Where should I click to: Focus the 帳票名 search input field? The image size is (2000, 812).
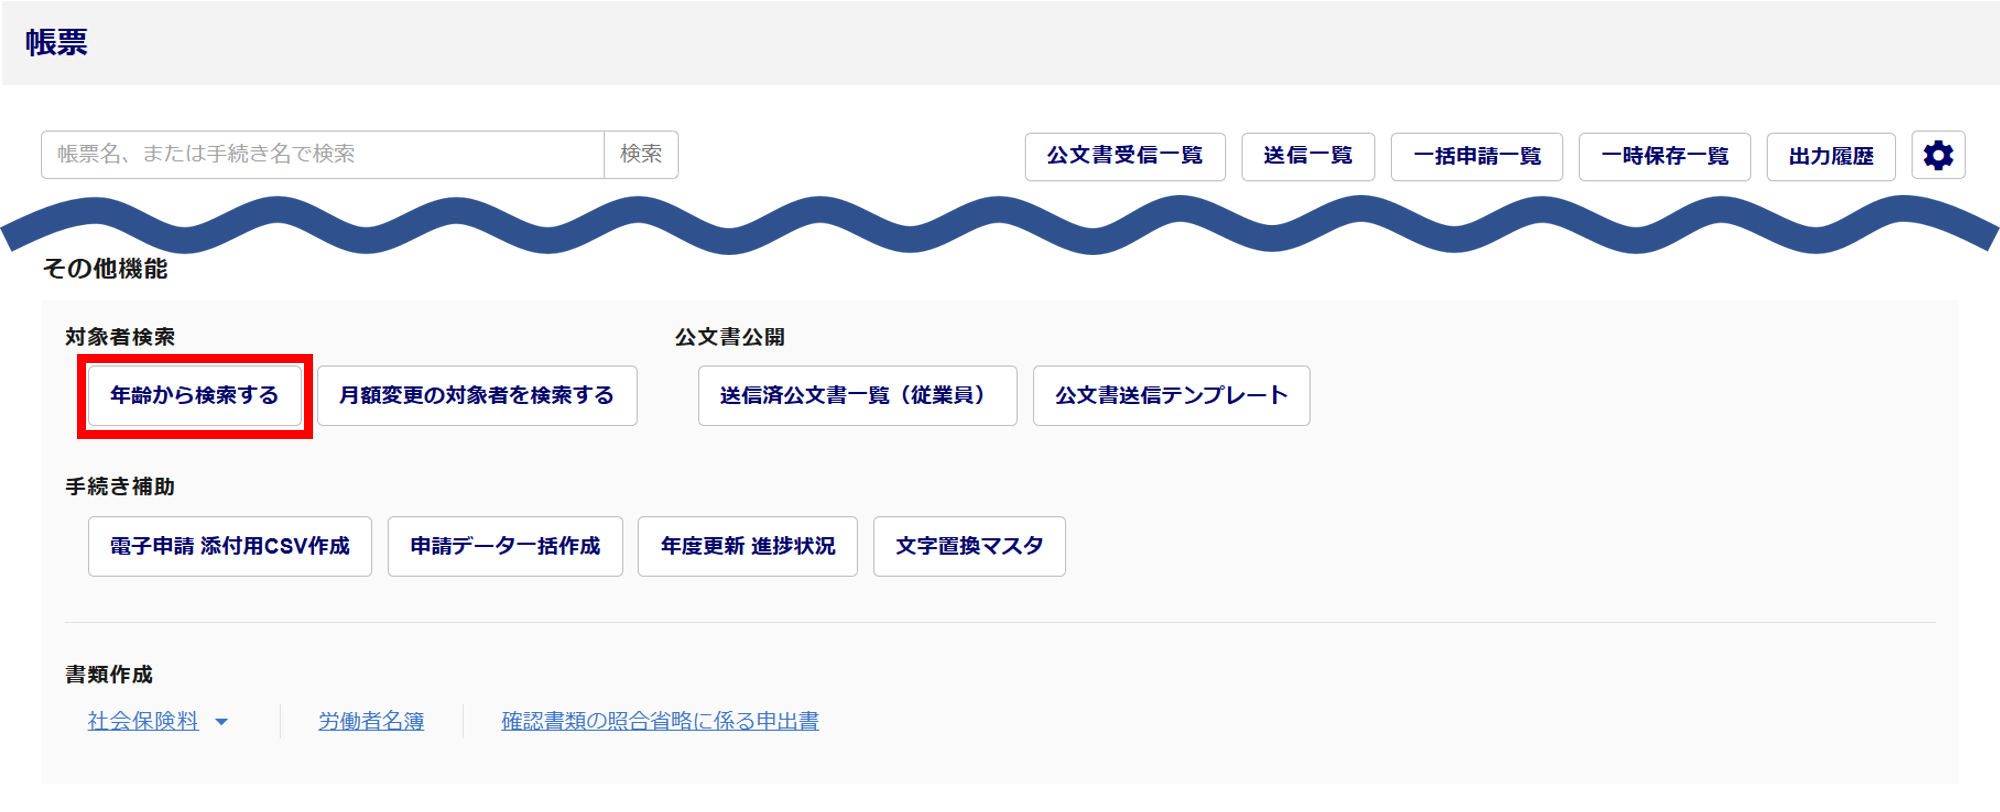pyautogui.click(x=322, y=155)
